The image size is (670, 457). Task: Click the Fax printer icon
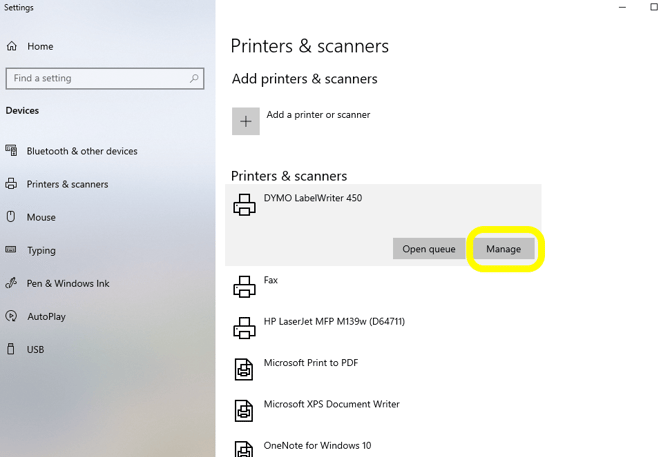click(244, 287)
